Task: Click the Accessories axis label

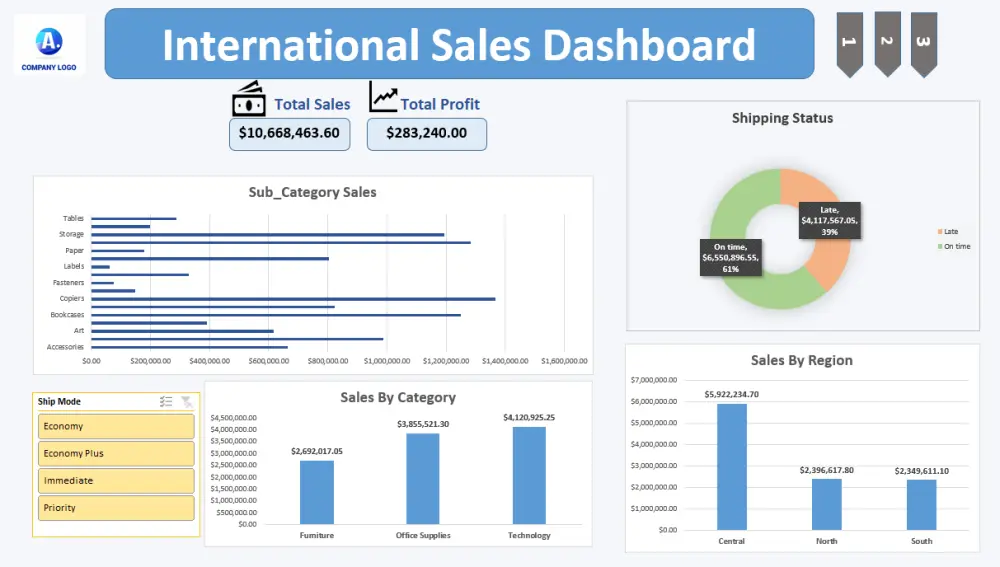Action: pos(65,347)
